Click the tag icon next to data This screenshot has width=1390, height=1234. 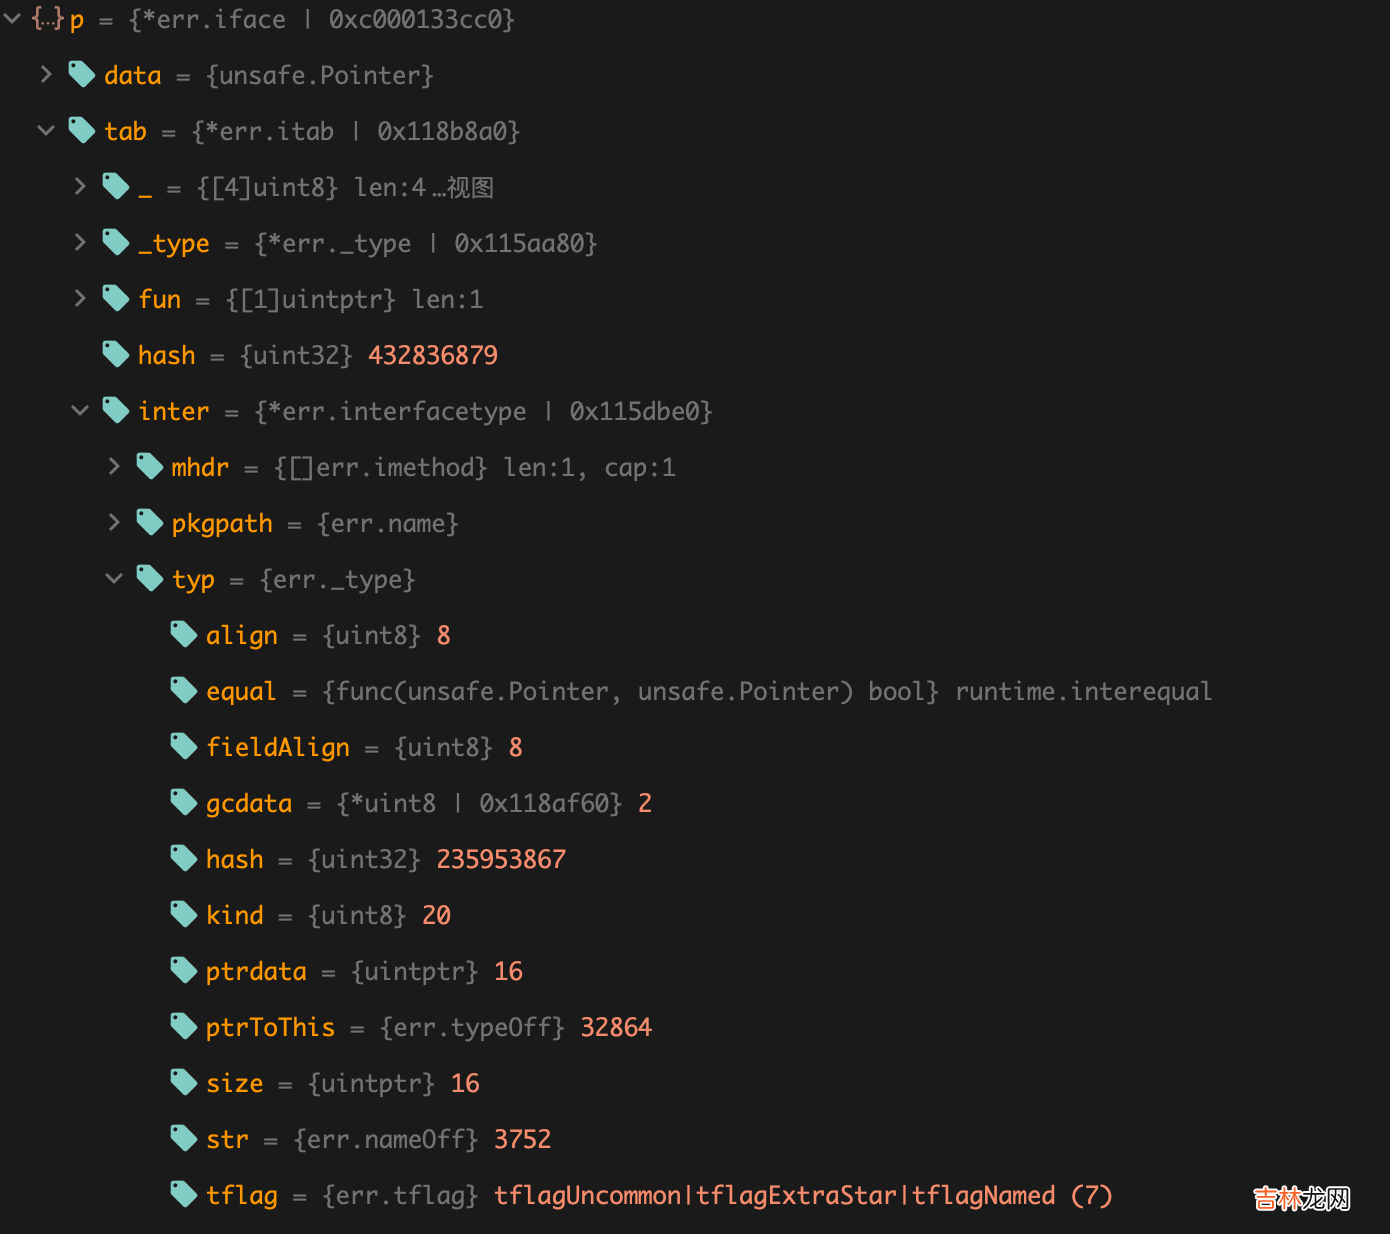(x=82, y=74)
